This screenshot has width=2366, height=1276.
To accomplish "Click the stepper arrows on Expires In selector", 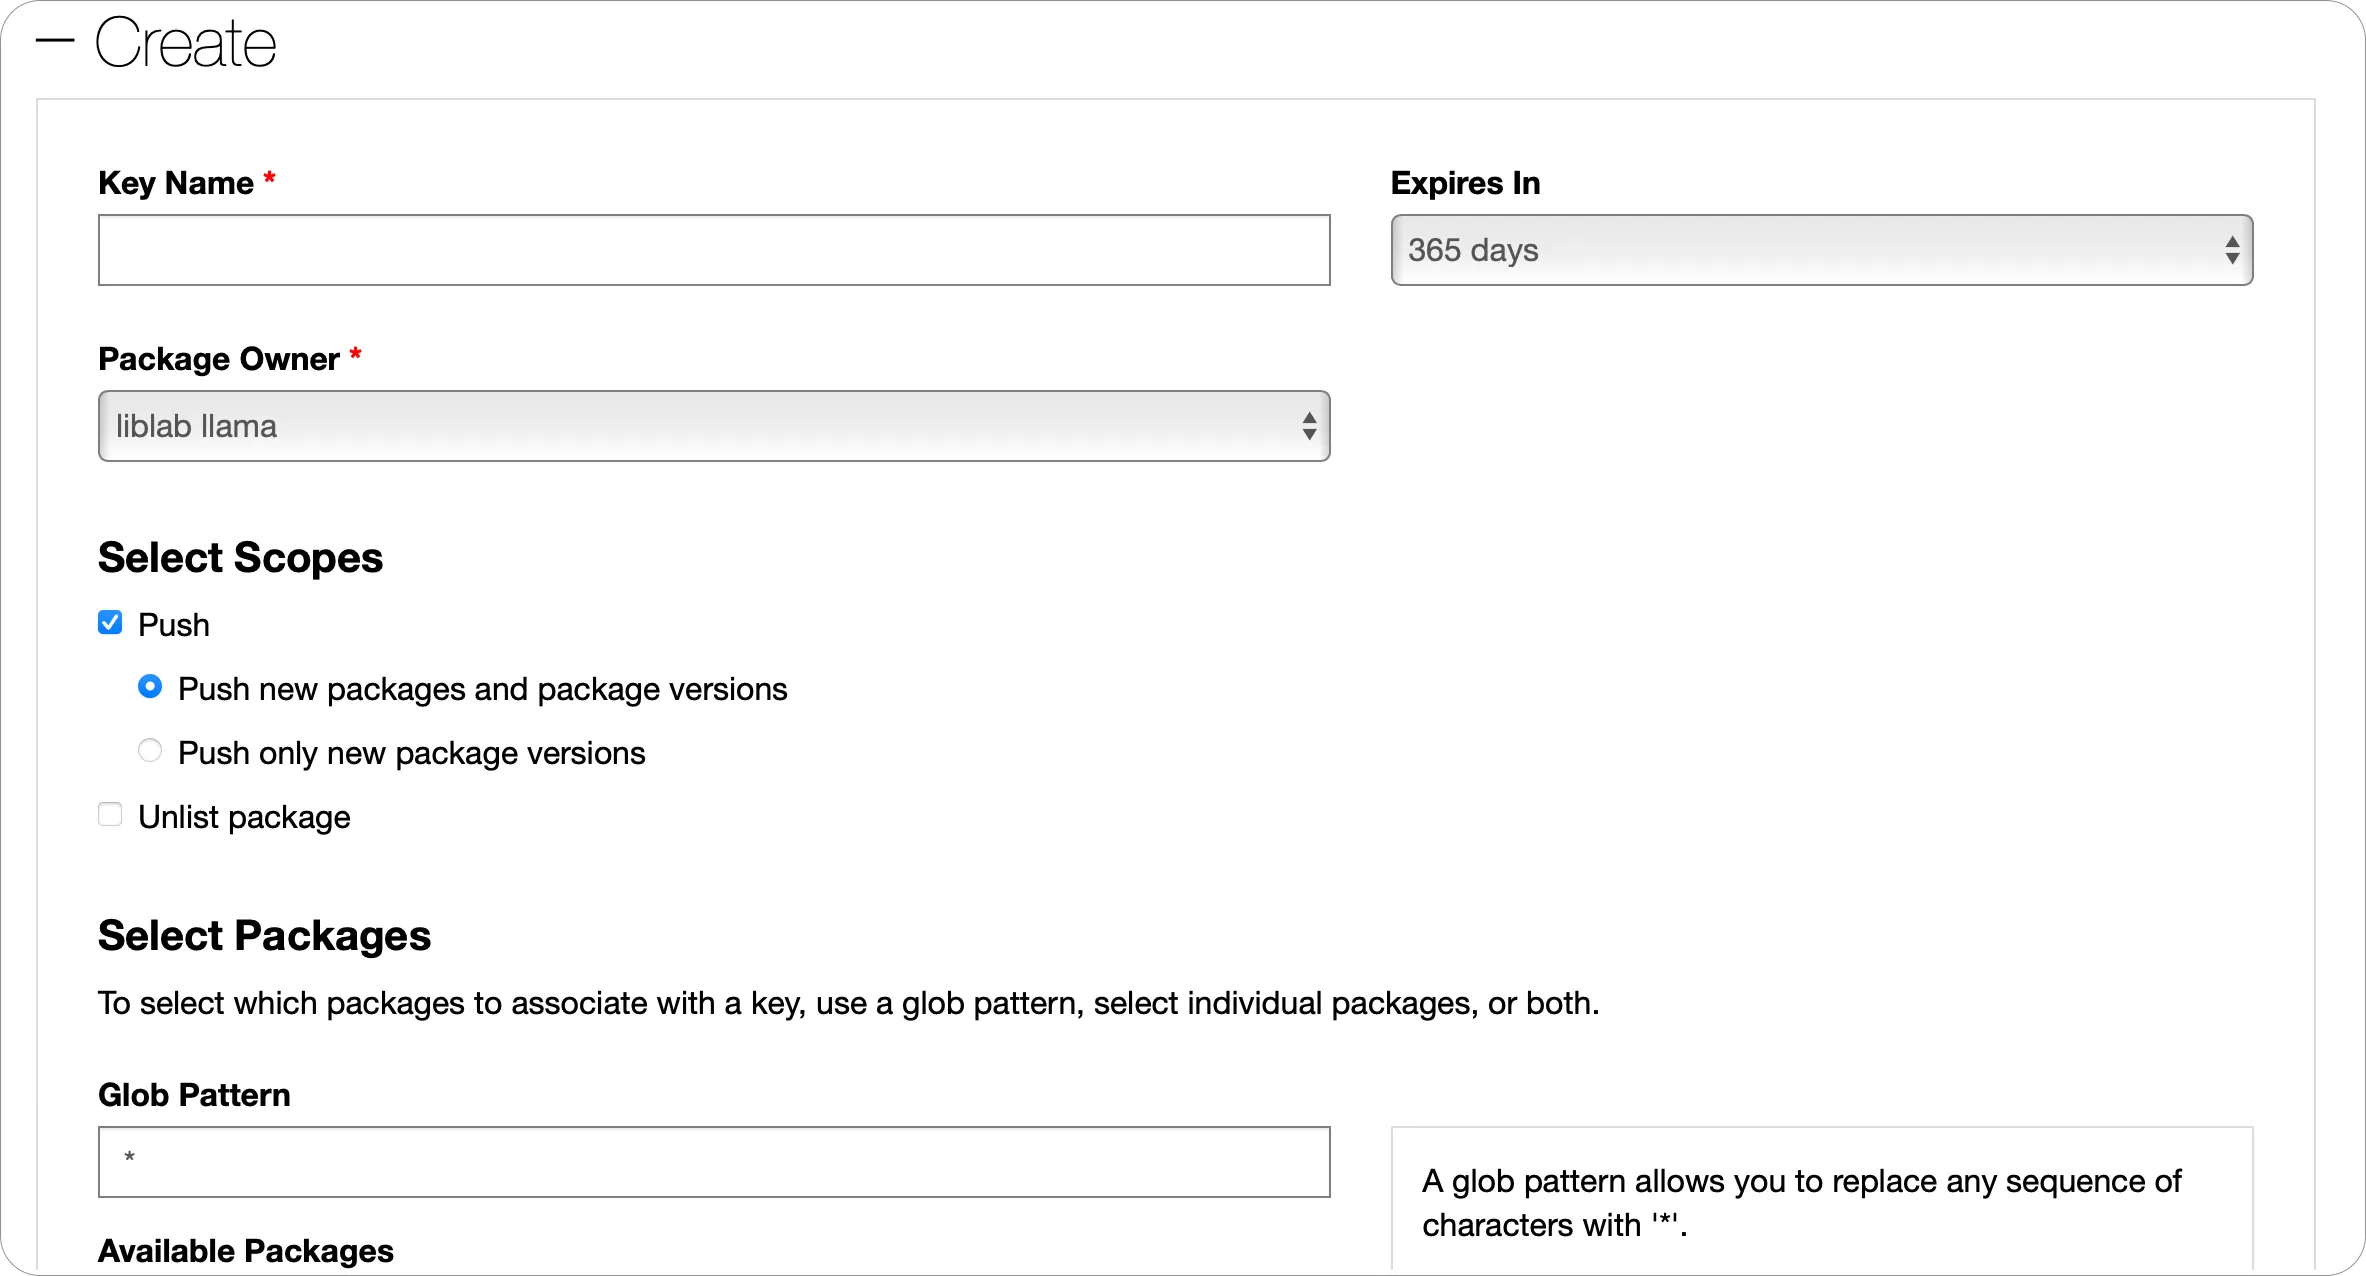I will click(2232, 250).
